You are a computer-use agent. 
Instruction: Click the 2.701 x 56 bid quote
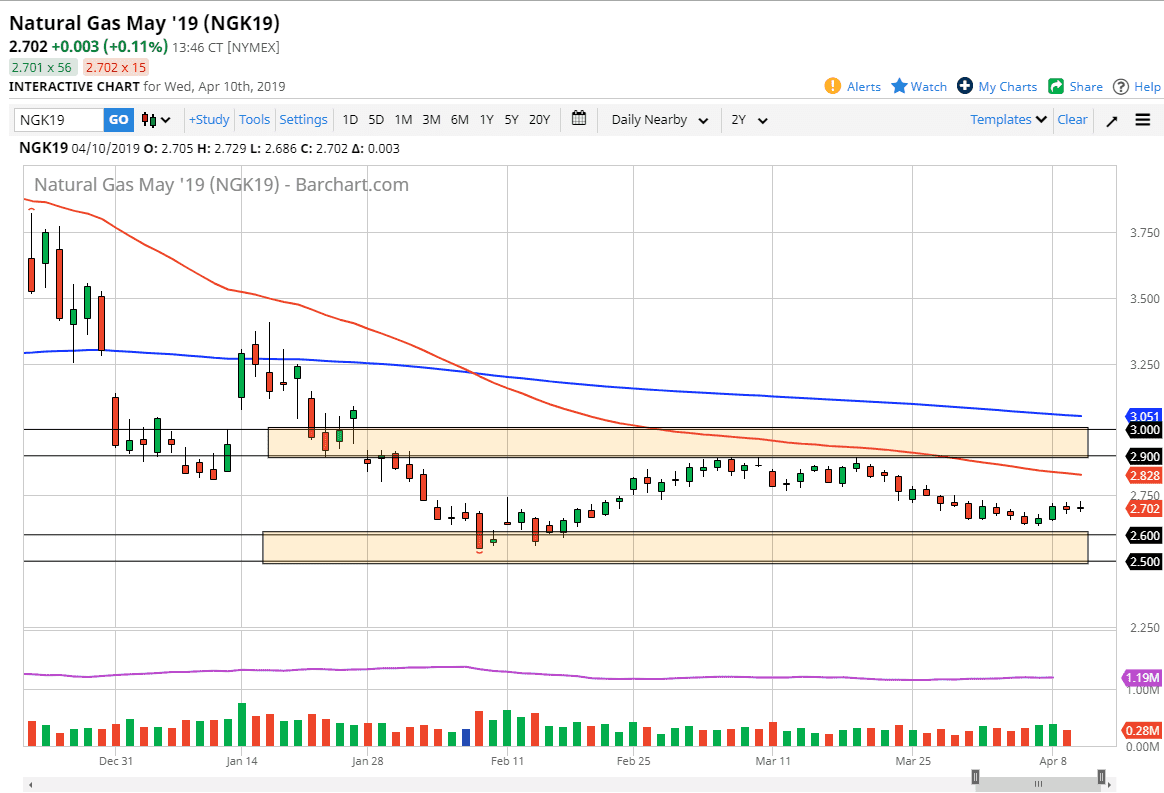[x=42, y=68]
